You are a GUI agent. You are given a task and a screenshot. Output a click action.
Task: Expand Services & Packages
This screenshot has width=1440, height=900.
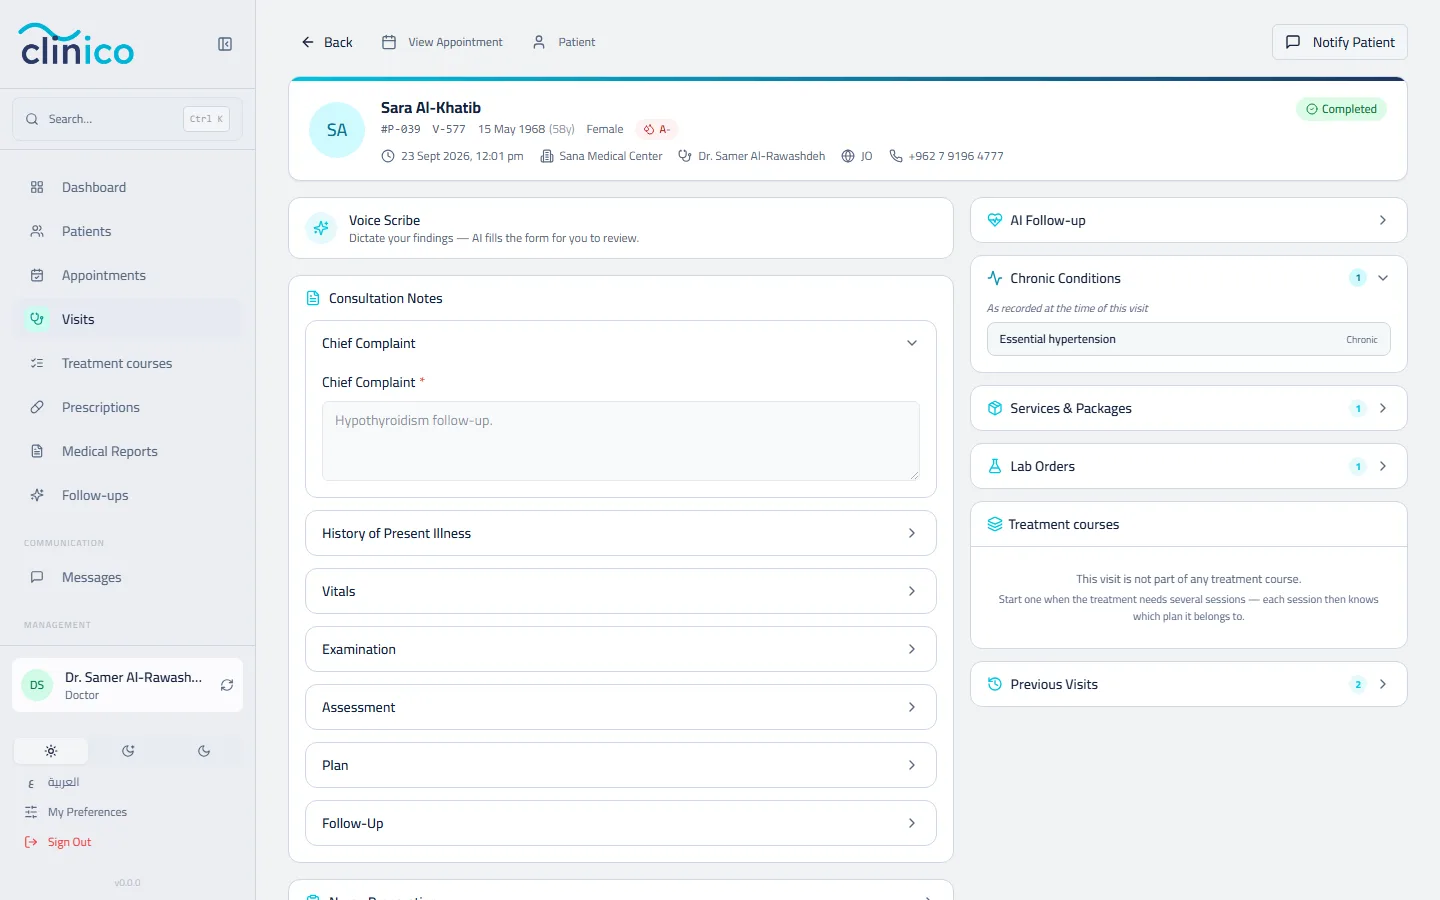pos(1189,408)
